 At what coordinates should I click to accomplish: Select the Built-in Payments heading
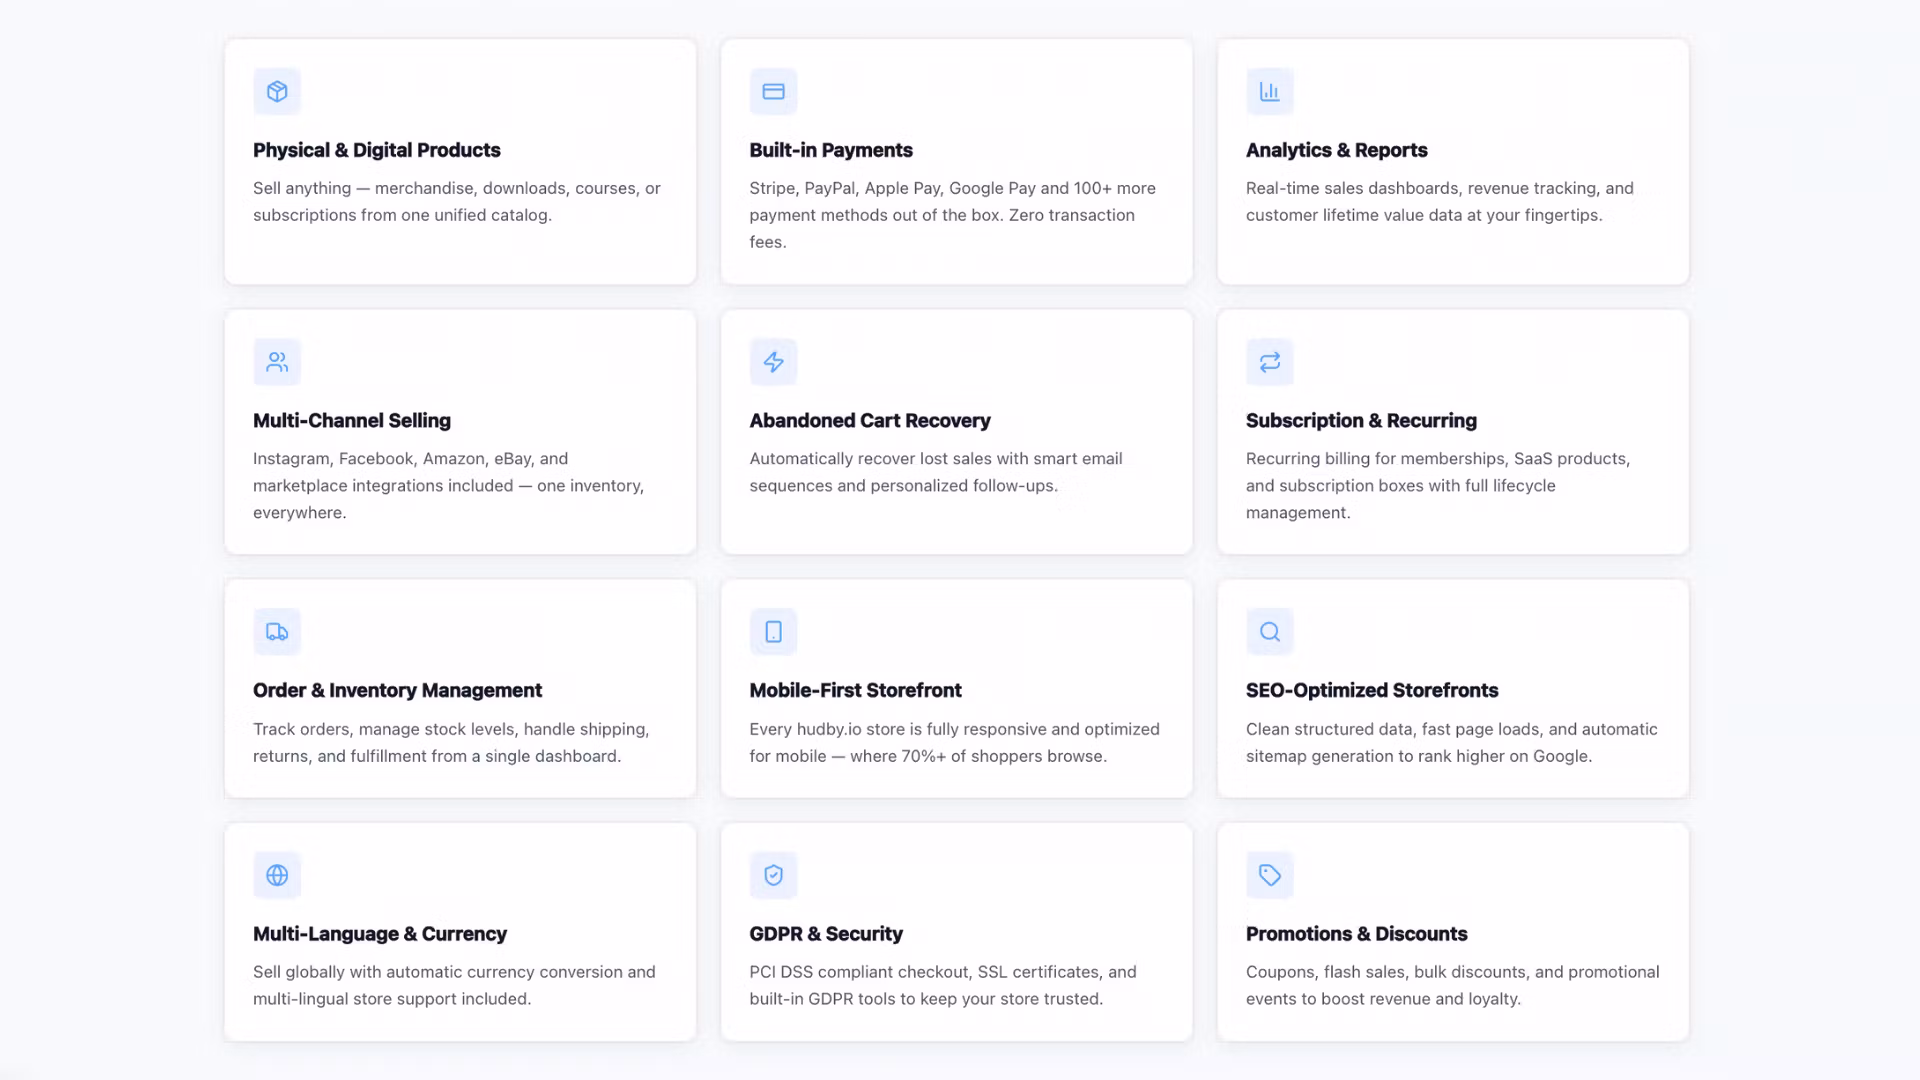pos(830,150)
